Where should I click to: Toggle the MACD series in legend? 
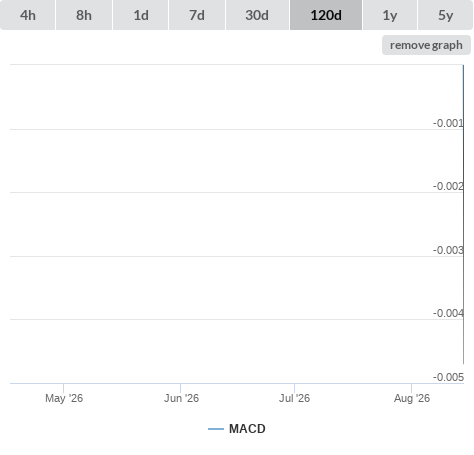[x=247, y=429]
